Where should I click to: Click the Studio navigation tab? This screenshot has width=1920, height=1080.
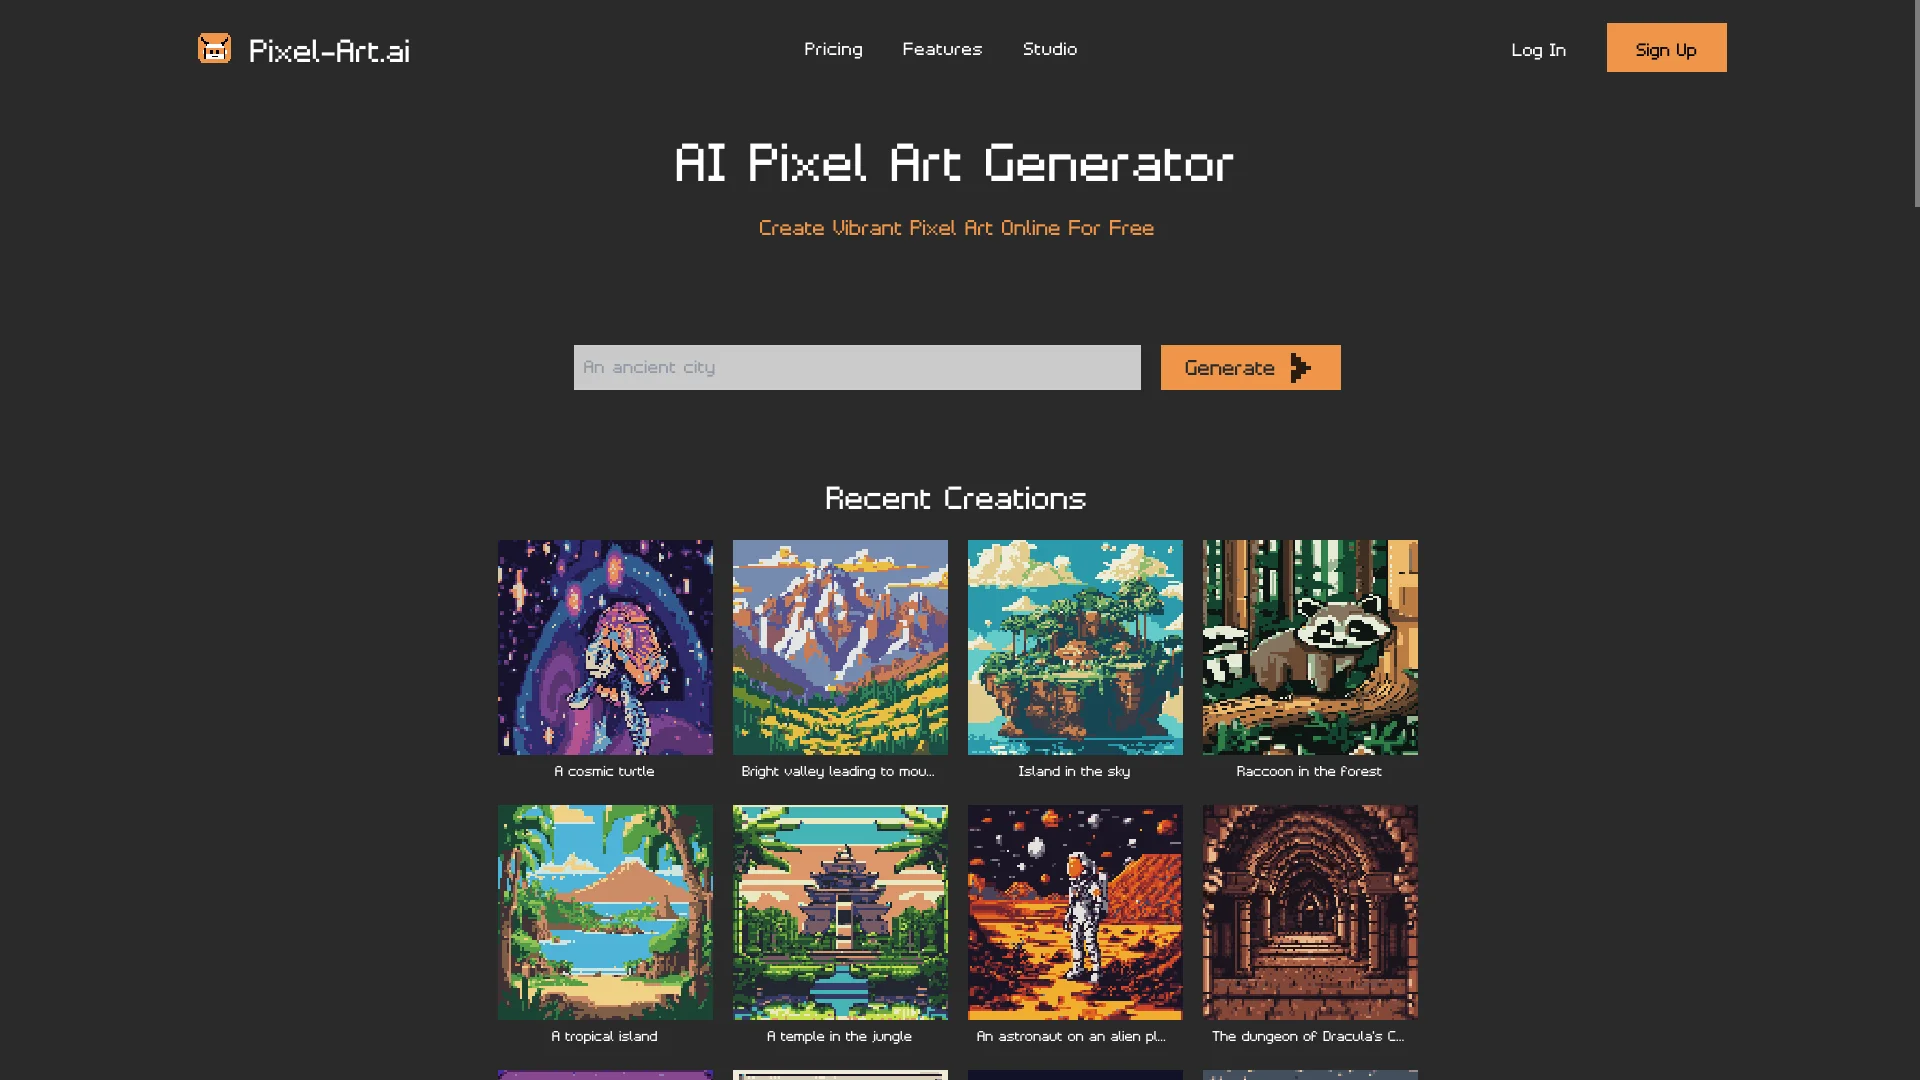coord(1050,49)
